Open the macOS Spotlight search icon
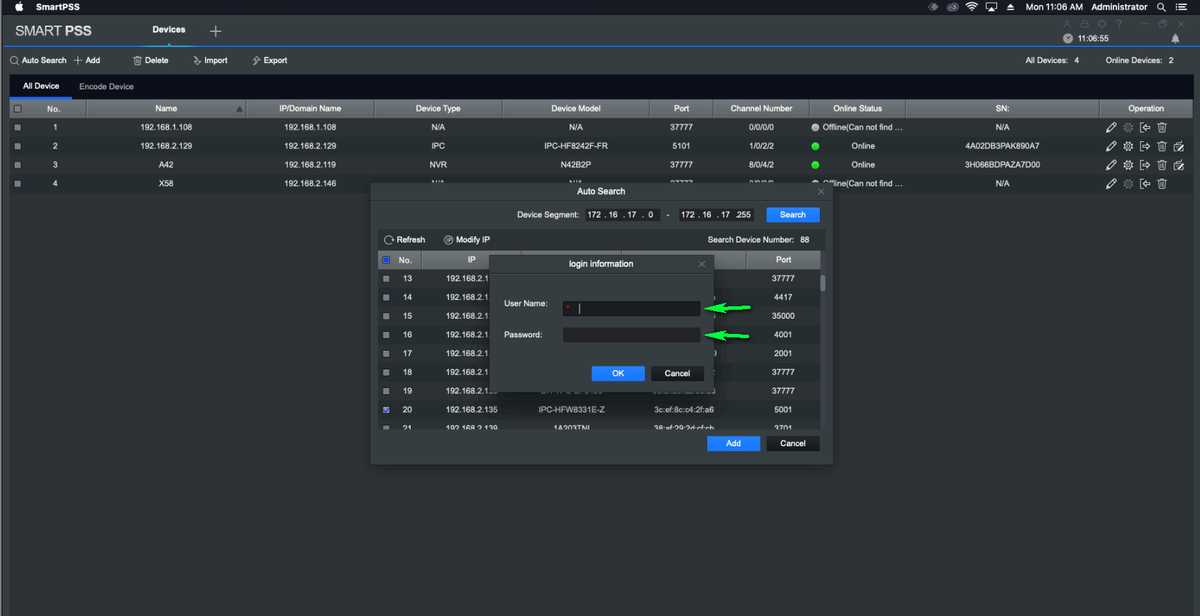This screenshot has width=1200, height=616. (1161, 7)
